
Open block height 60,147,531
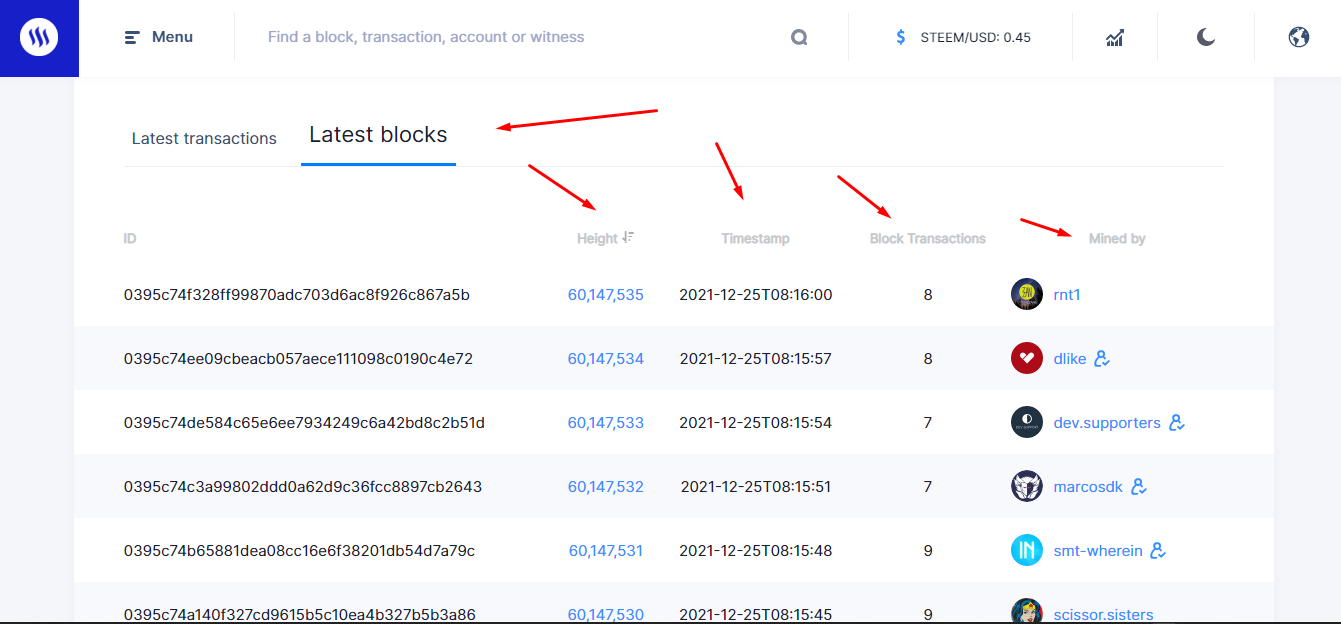coord(606,551)
